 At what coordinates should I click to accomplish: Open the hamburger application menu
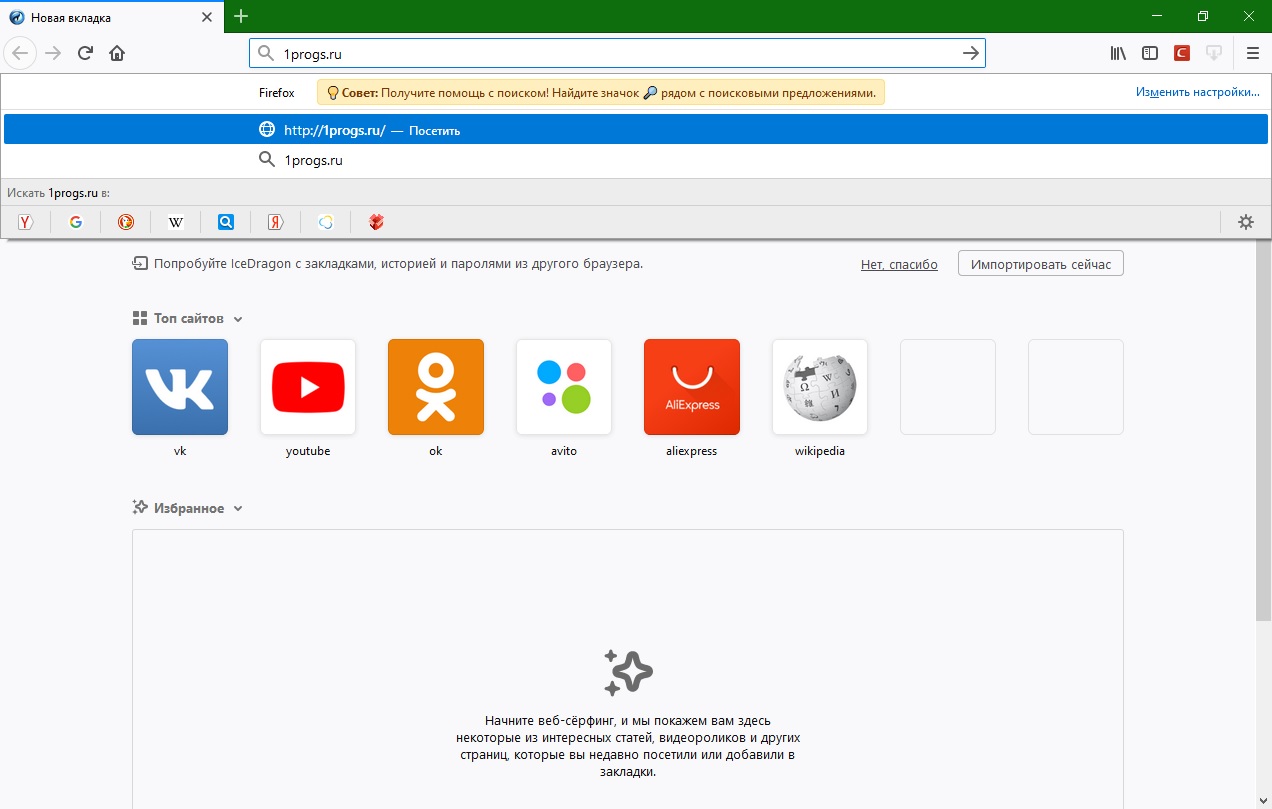[1252, 53]
